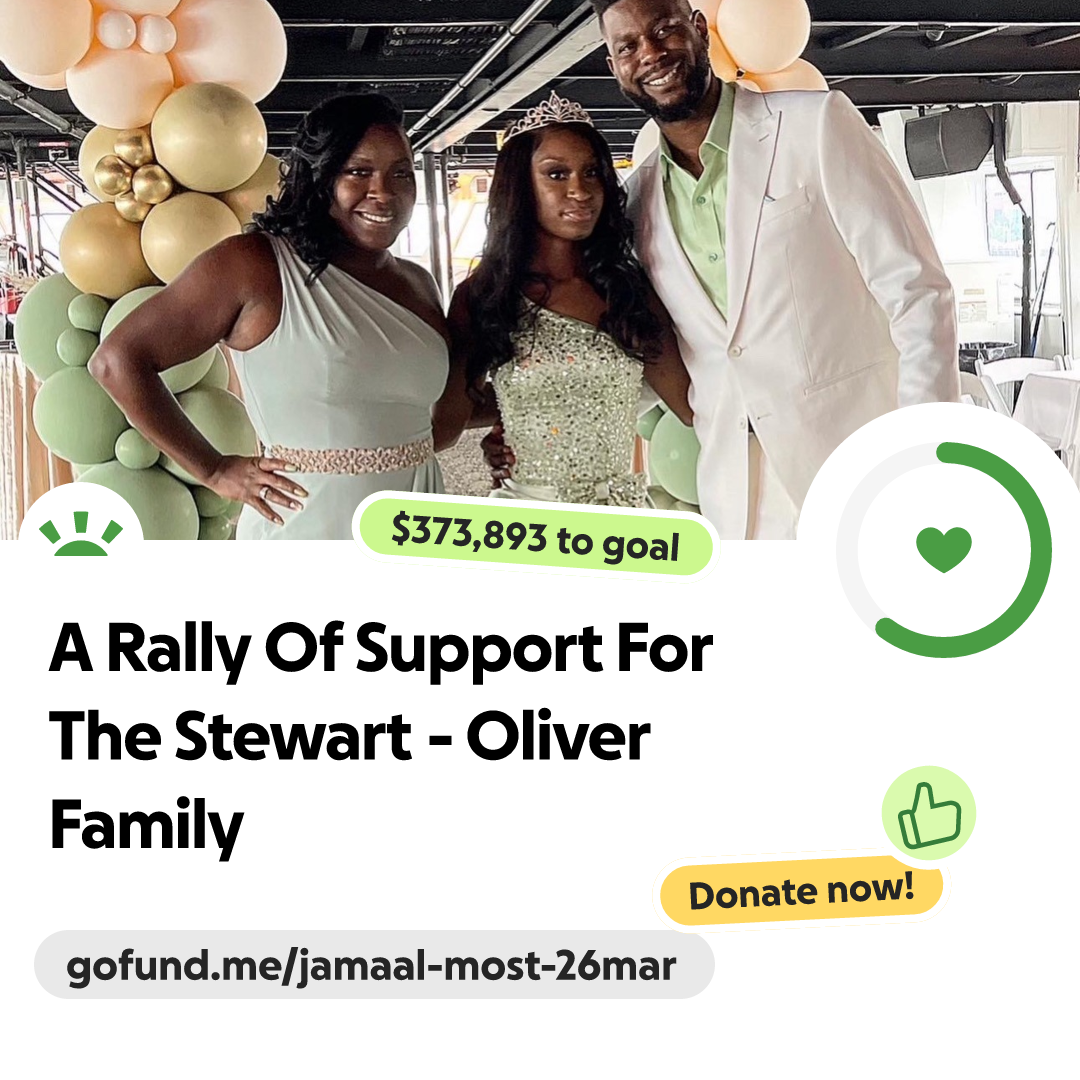Click the GoFundMe sunburst logo
This screenshot has width=1080, height=1080.
(81, 533)
